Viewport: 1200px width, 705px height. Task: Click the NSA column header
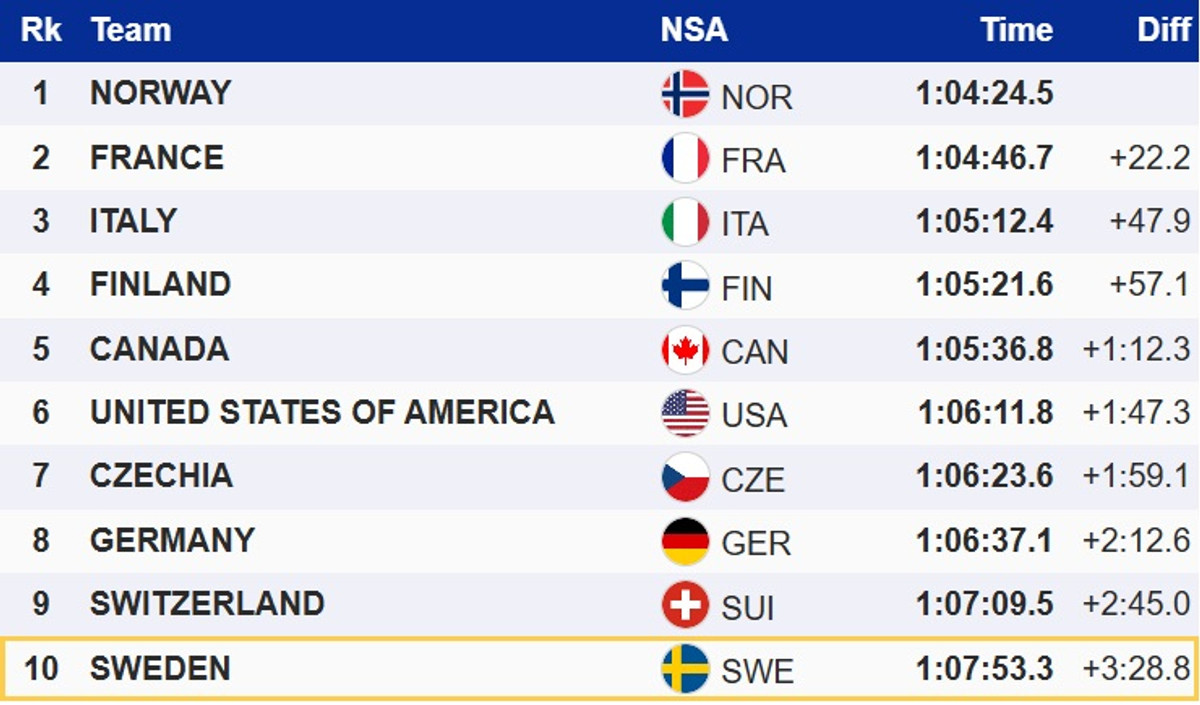pos(694,30)
